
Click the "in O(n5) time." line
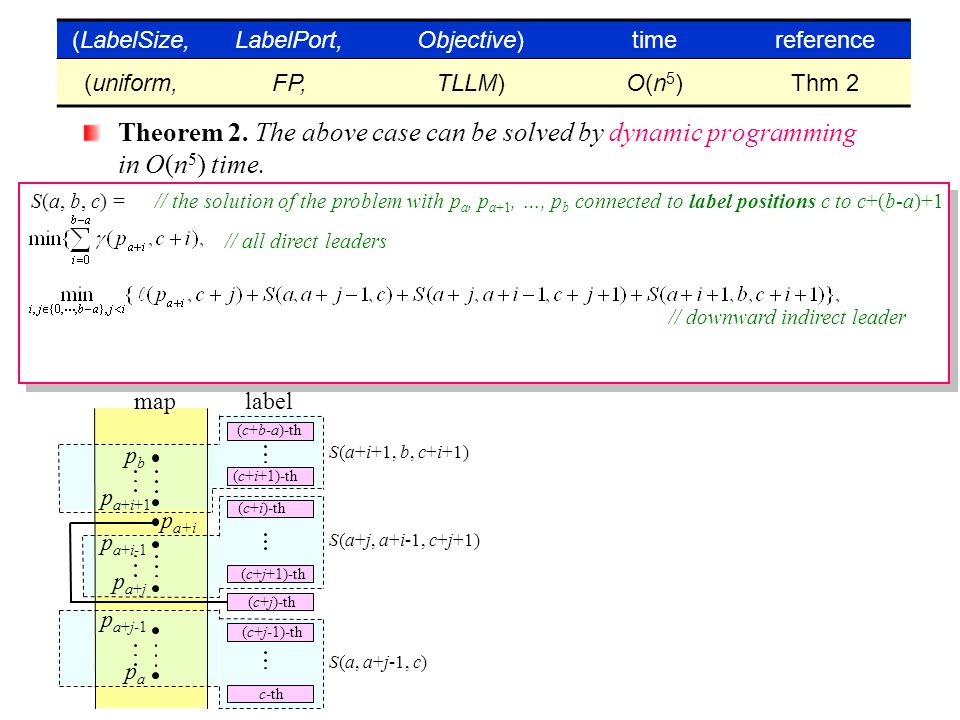191,165
